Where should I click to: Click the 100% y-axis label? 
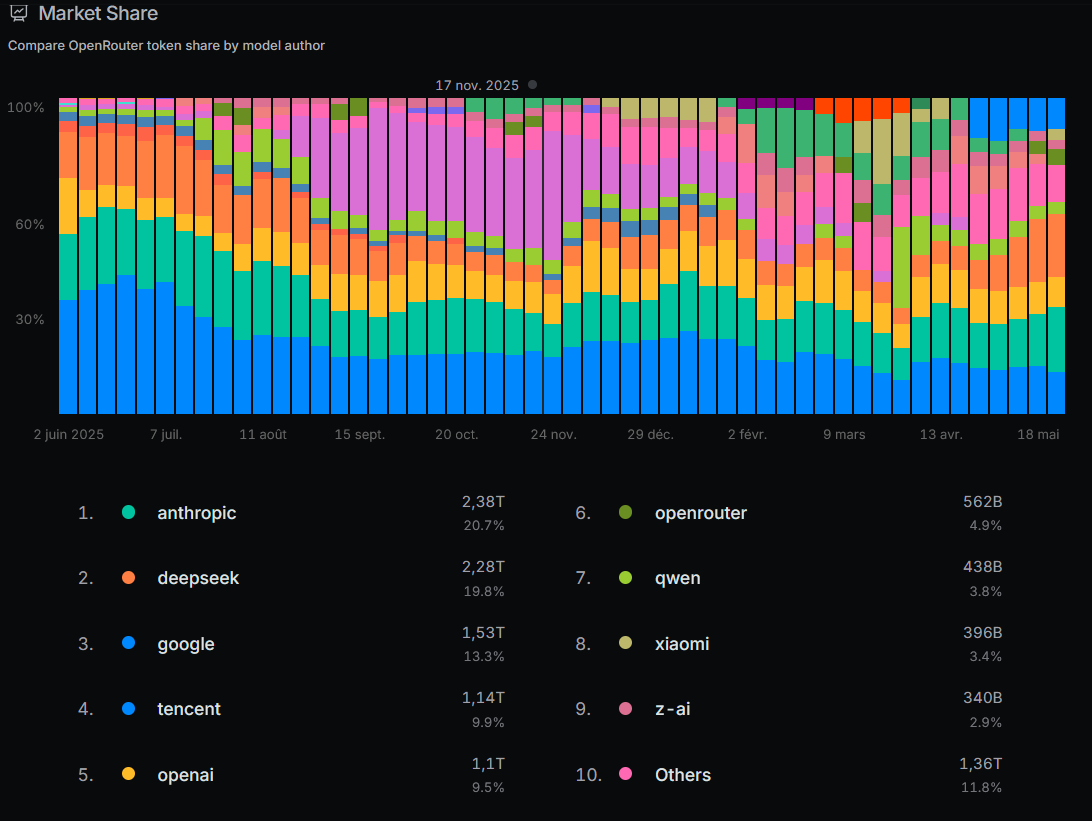coord(26,107)
